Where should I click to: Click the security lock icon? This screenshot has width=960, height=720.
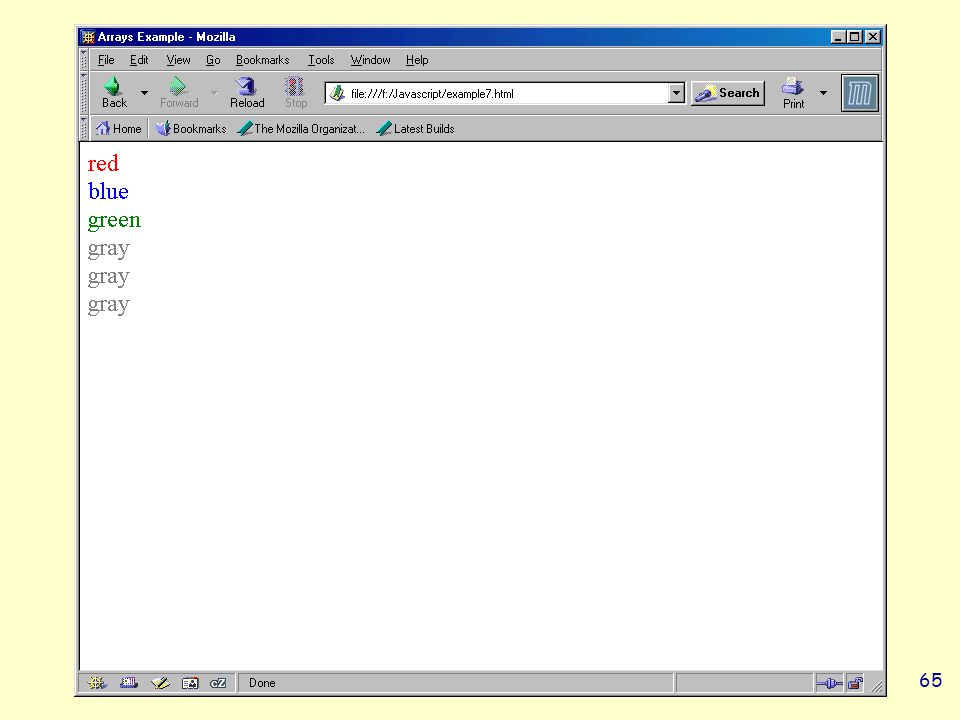click(x=855, y=683)
